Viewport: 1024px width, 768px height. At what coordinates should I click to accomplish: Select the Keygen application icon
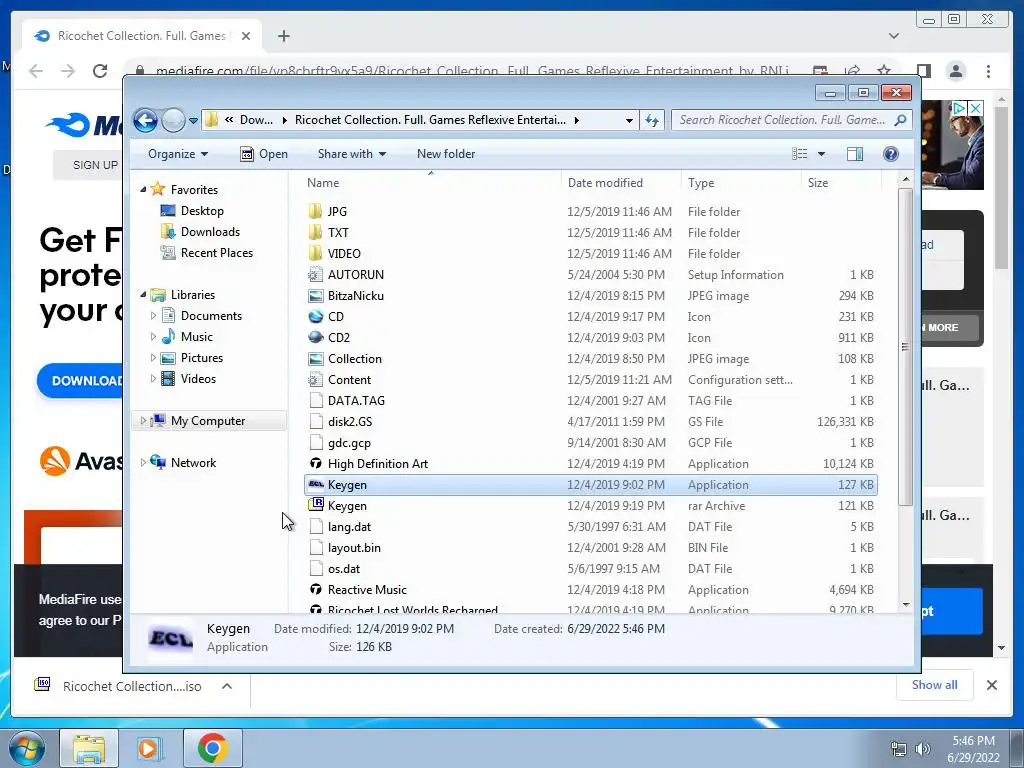315,485
